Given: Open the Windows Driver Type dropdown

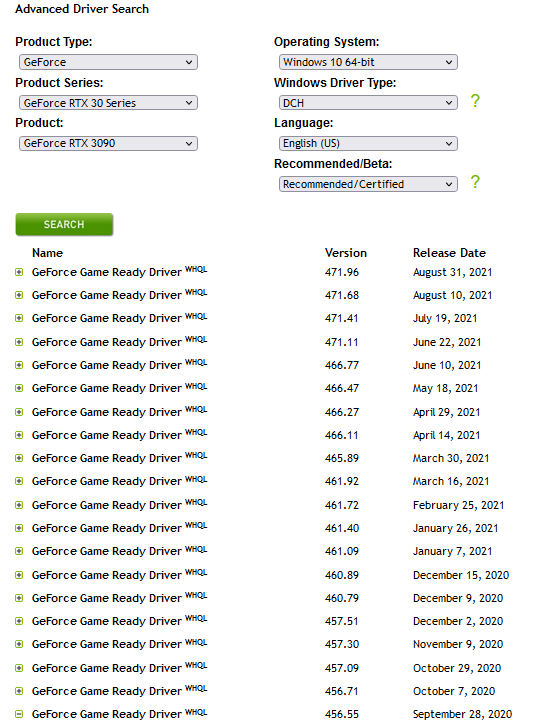Looking at the screenshot, I should [368, 102].
